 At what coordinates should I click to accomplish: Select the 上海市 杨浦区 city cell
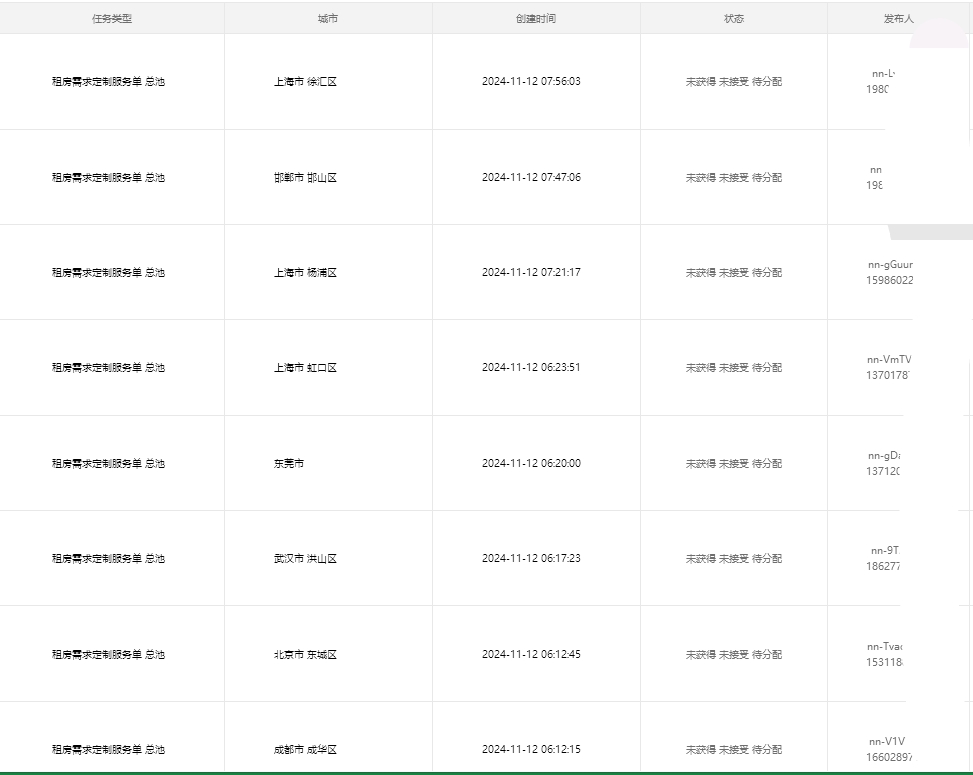pyautogui.click(x=305, y=273)
